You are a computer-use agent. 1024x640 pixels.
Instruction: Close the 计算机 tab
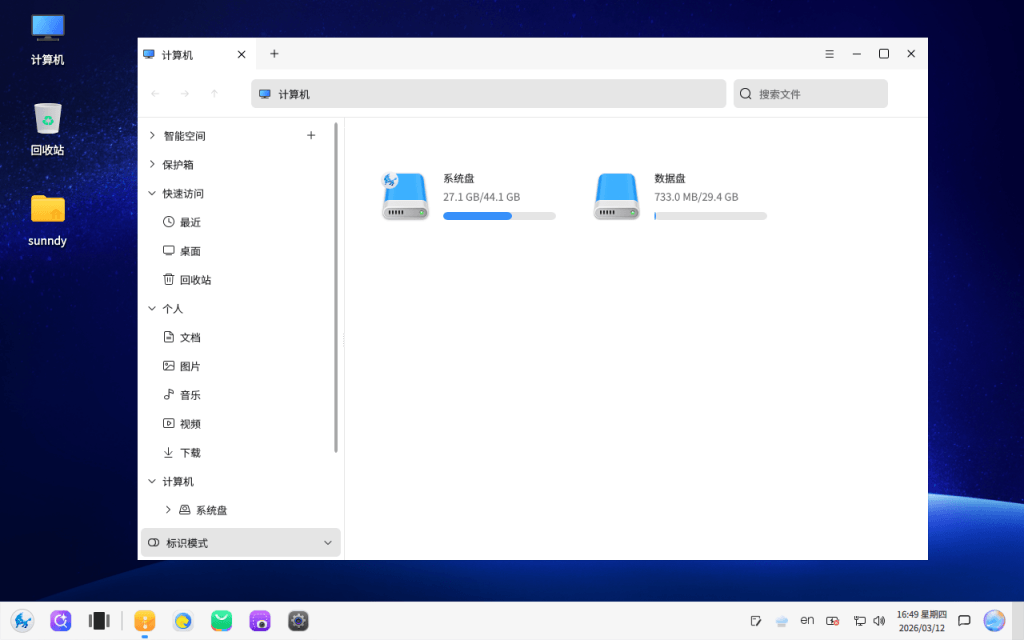242,54
